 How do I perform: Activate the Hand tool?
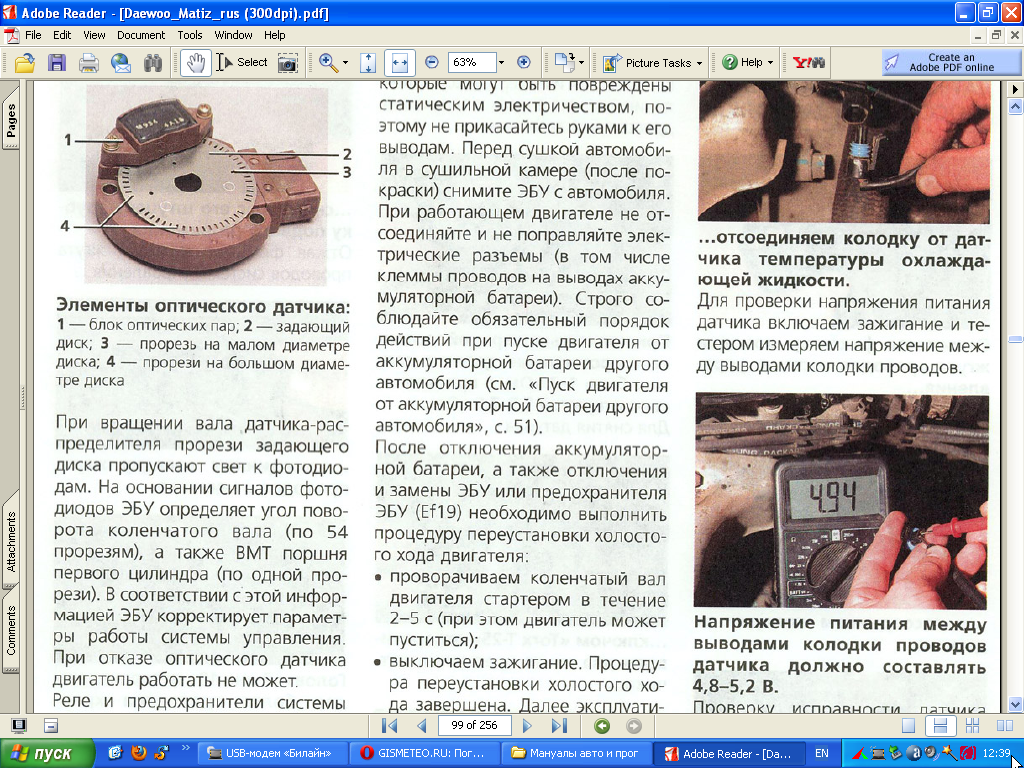point(195,63)
